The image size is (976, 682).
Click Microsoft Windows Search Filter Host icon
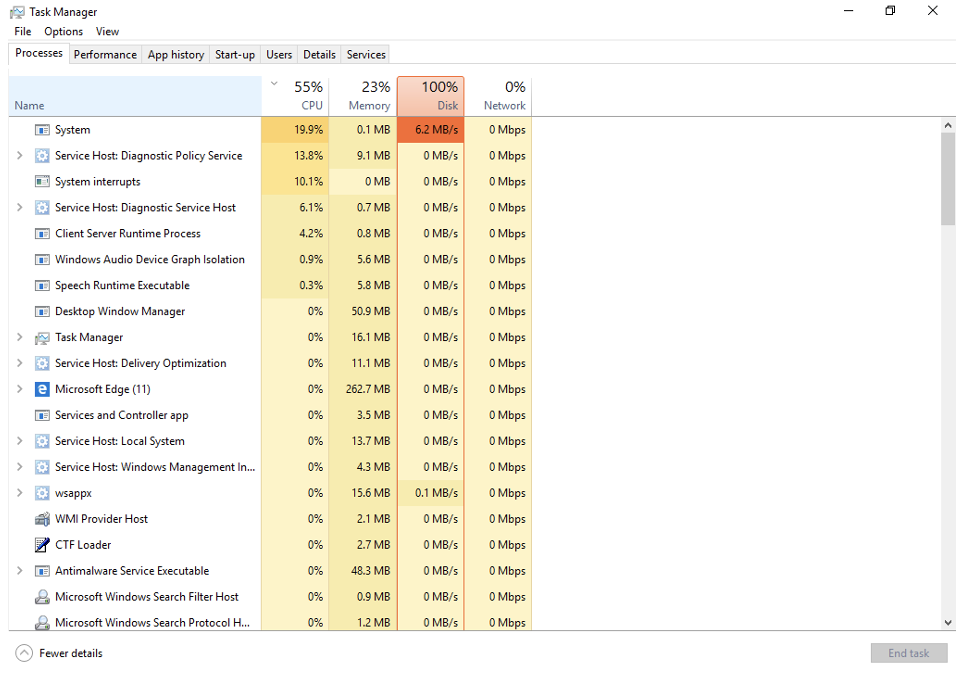point(42,597)
